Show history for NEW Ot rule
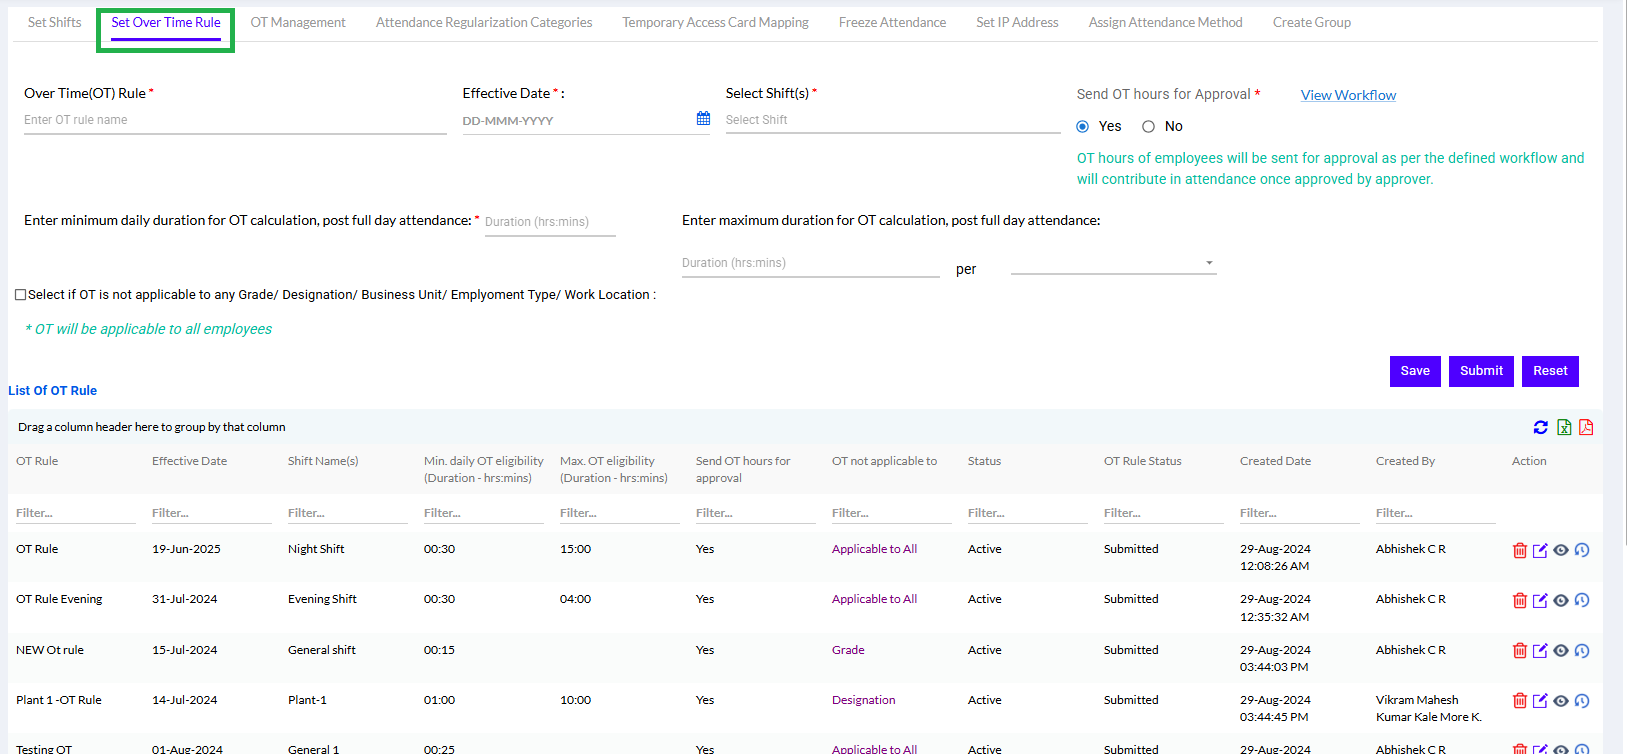This screenshot has width=1627, height=754. point(1582,651)
